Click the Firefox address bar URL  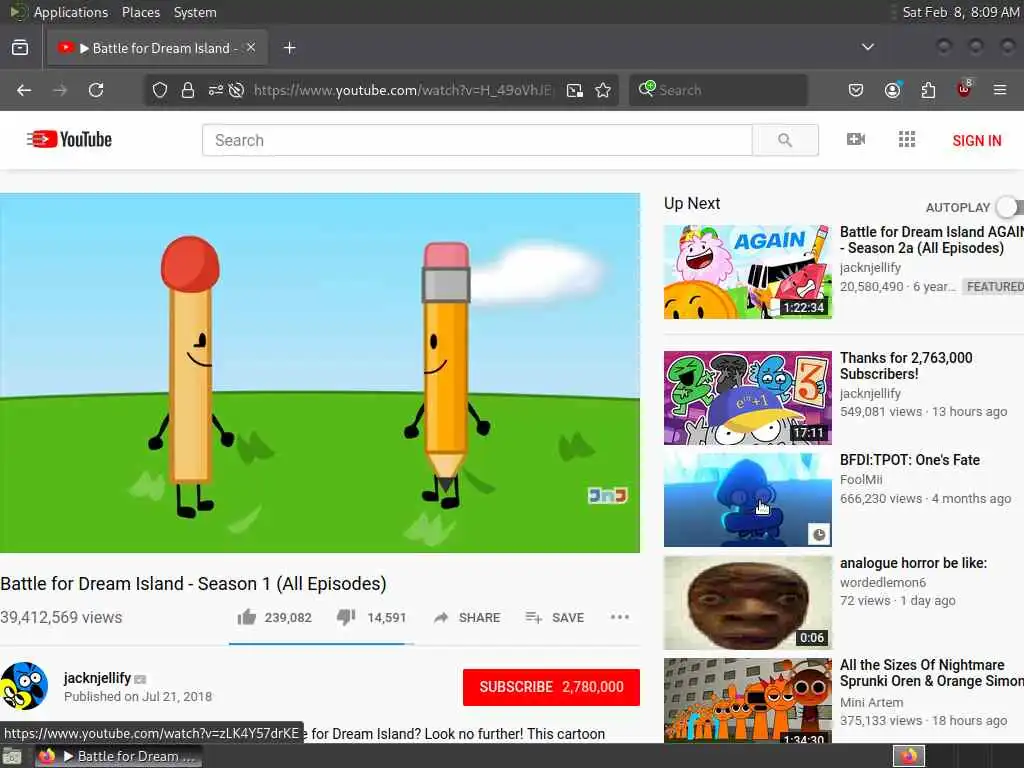pos(403,90)
